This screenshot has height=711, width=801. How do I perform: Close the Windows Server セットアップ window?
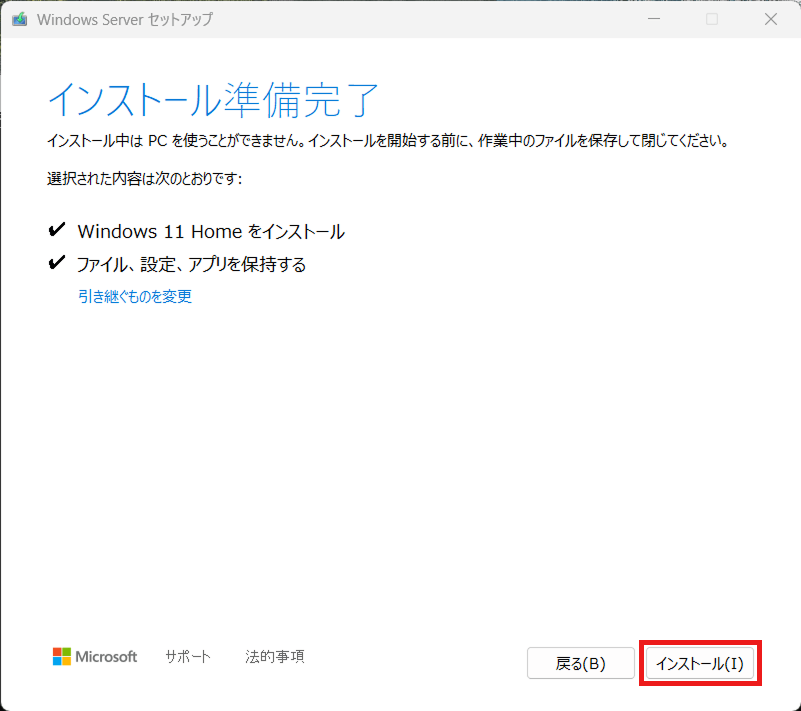(x=771, y=19)
